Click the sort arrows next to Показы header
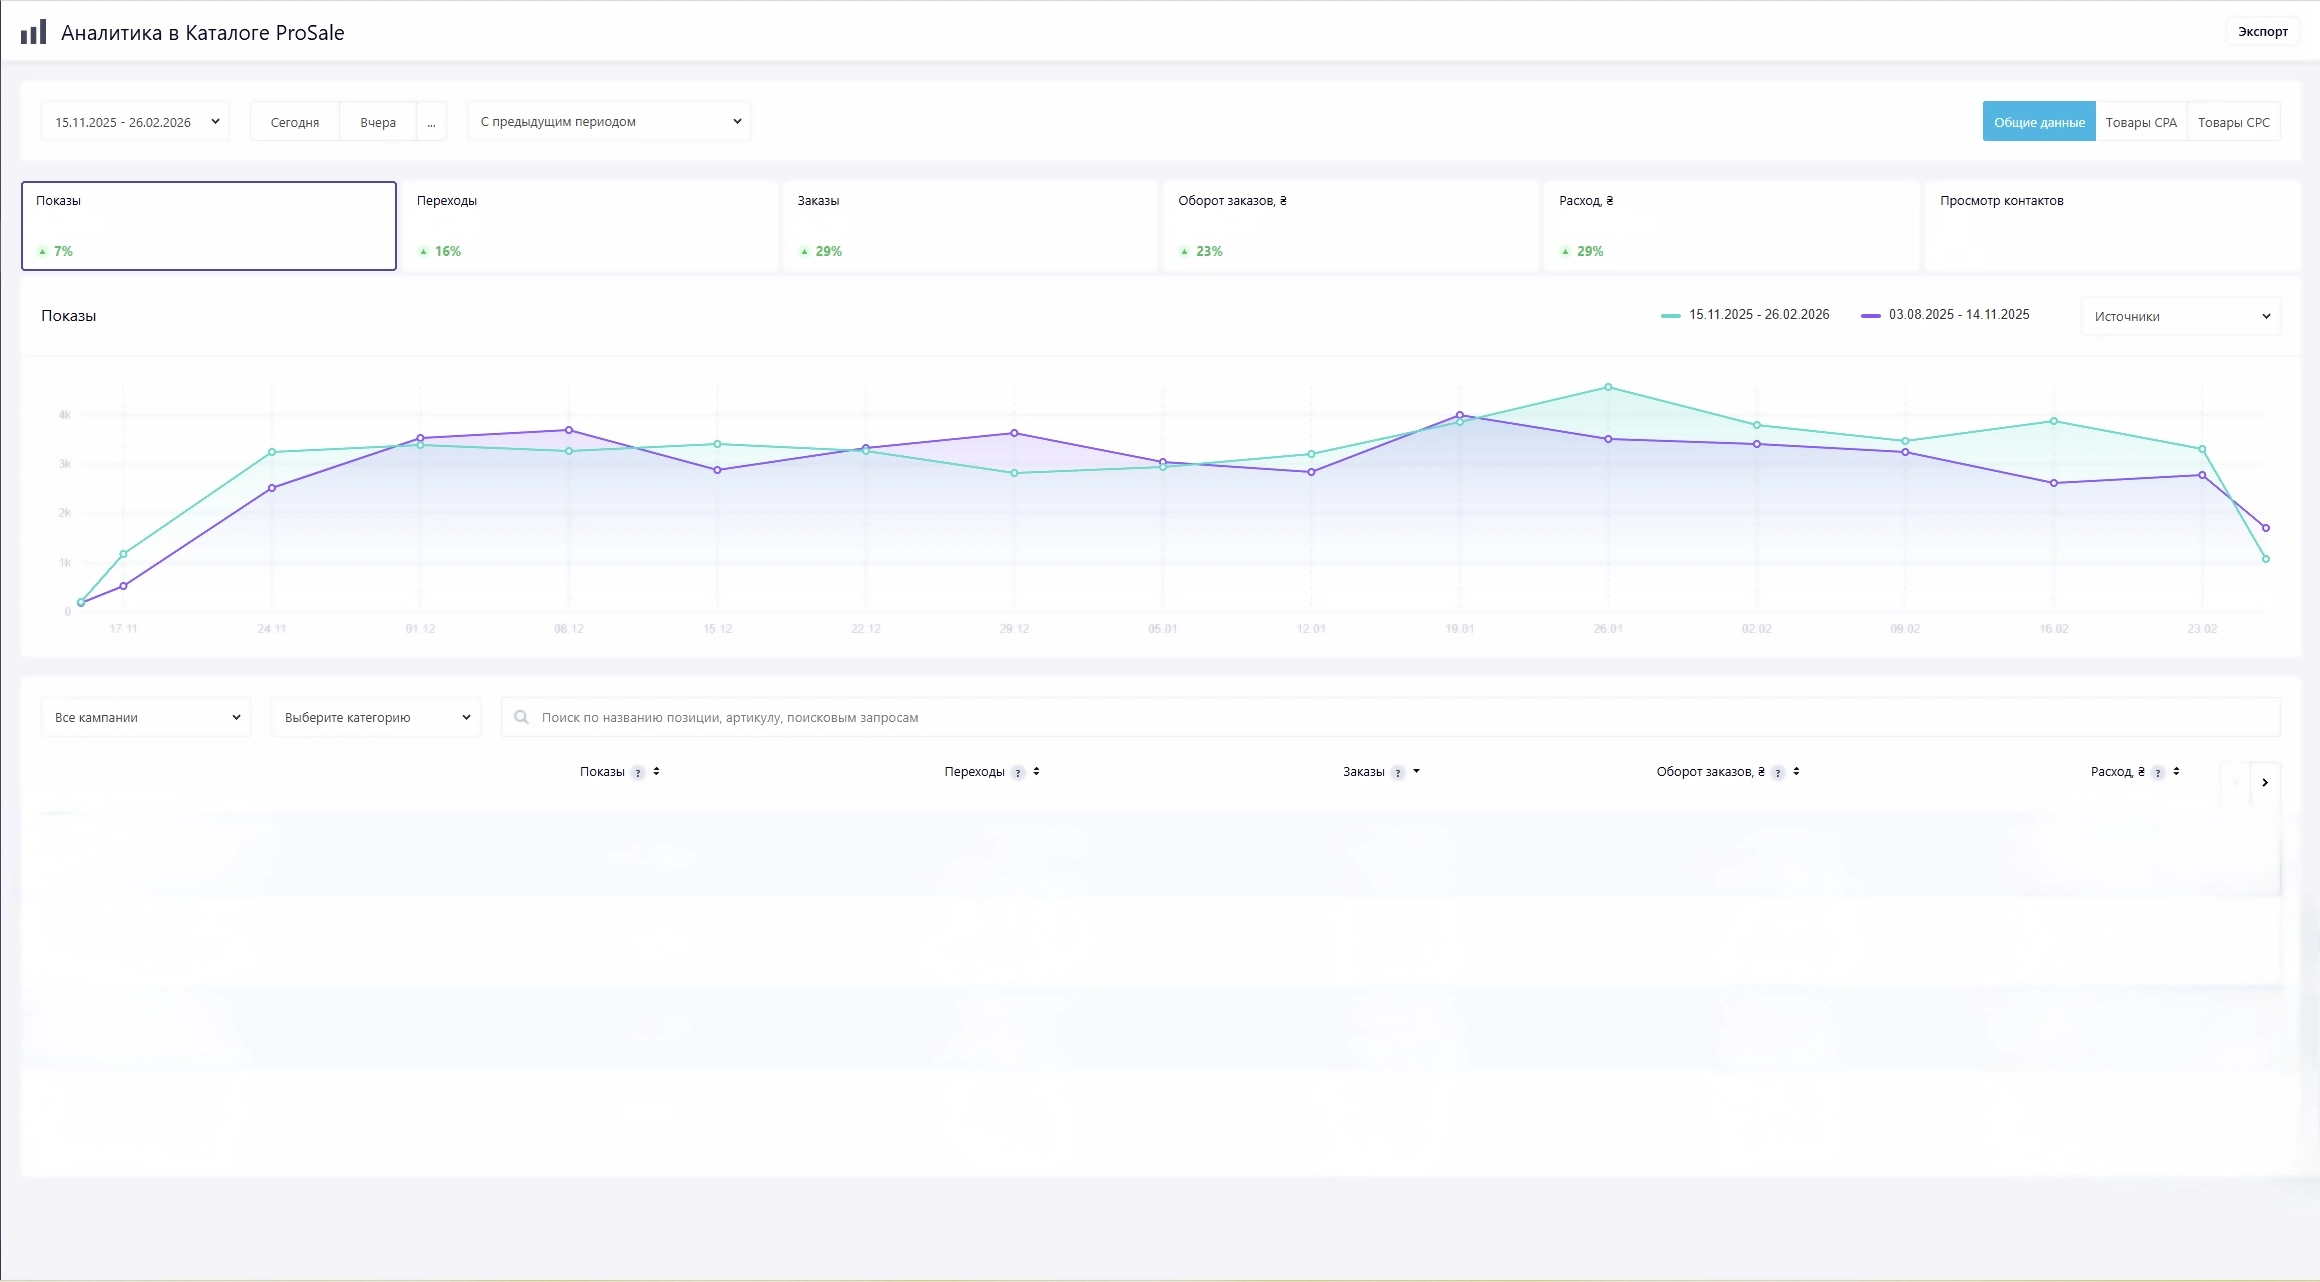The width and height of the screenshot is (2320, 1282). pyautogui.click(x=657, y=771)
